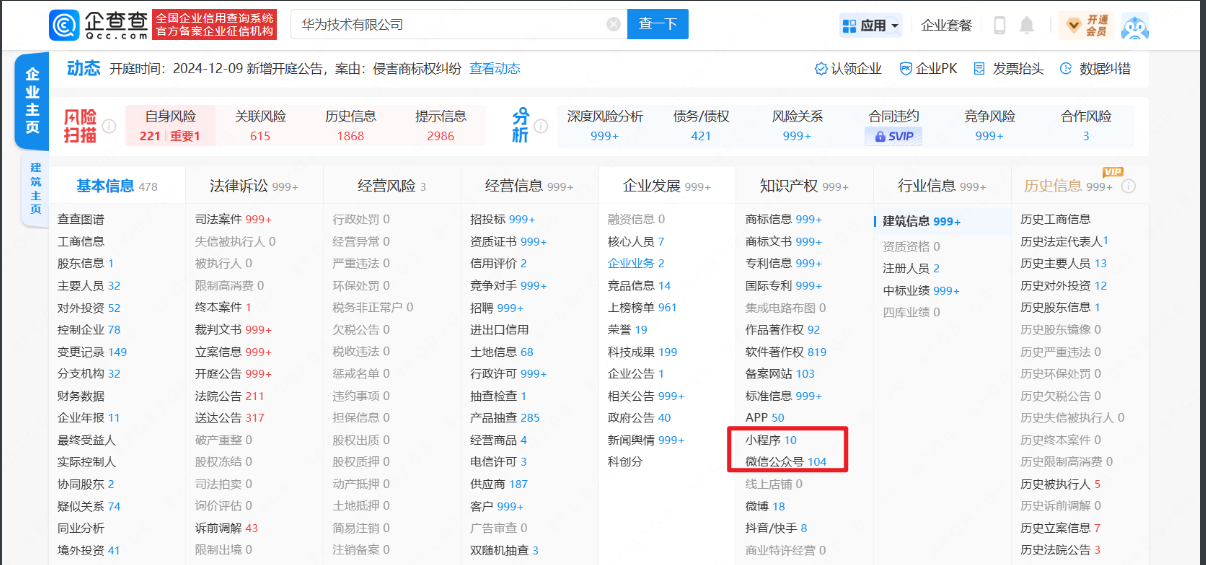Open 历史主要人员 13 link
The image size is (1206, 565).
coord(1063,263)
